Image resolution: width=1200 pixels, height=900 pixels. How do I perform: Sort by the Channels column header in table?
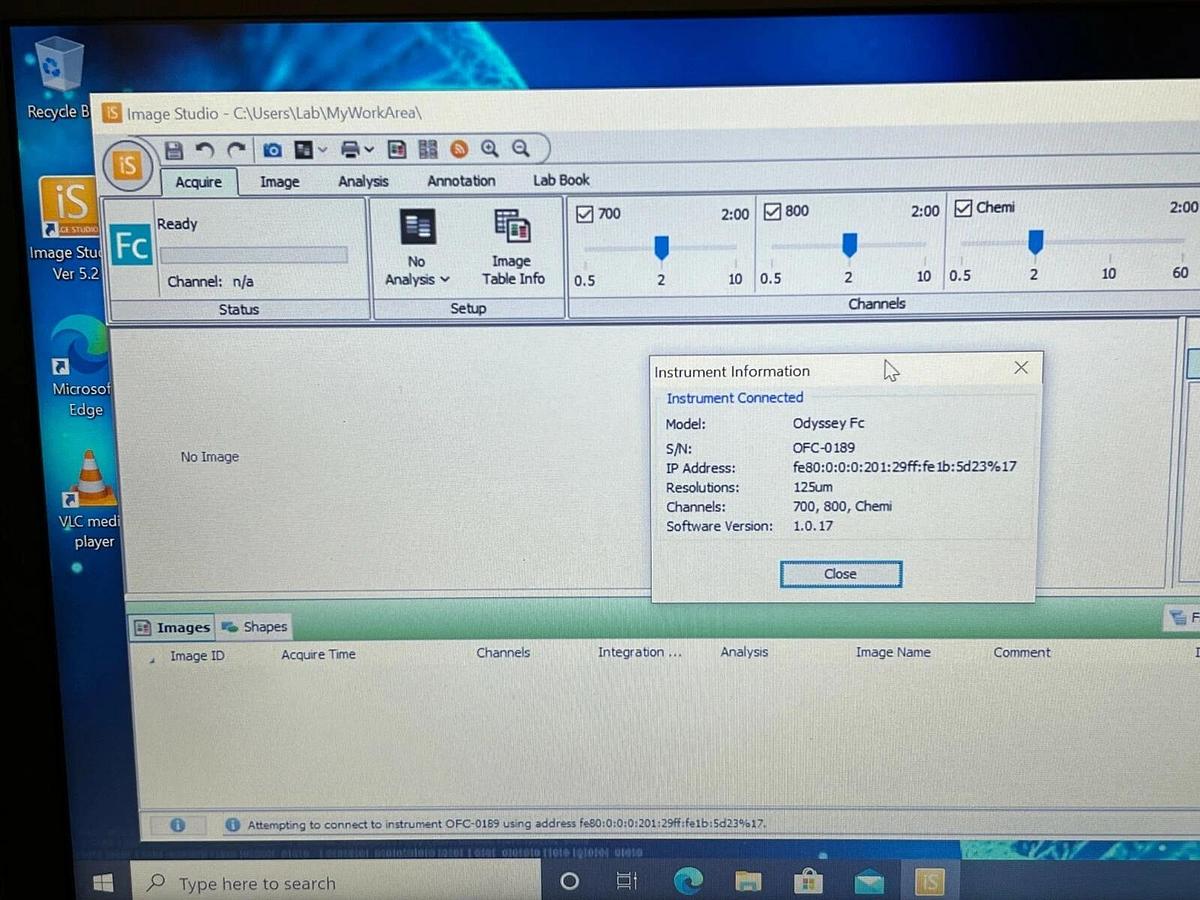[x=503, y=653]
